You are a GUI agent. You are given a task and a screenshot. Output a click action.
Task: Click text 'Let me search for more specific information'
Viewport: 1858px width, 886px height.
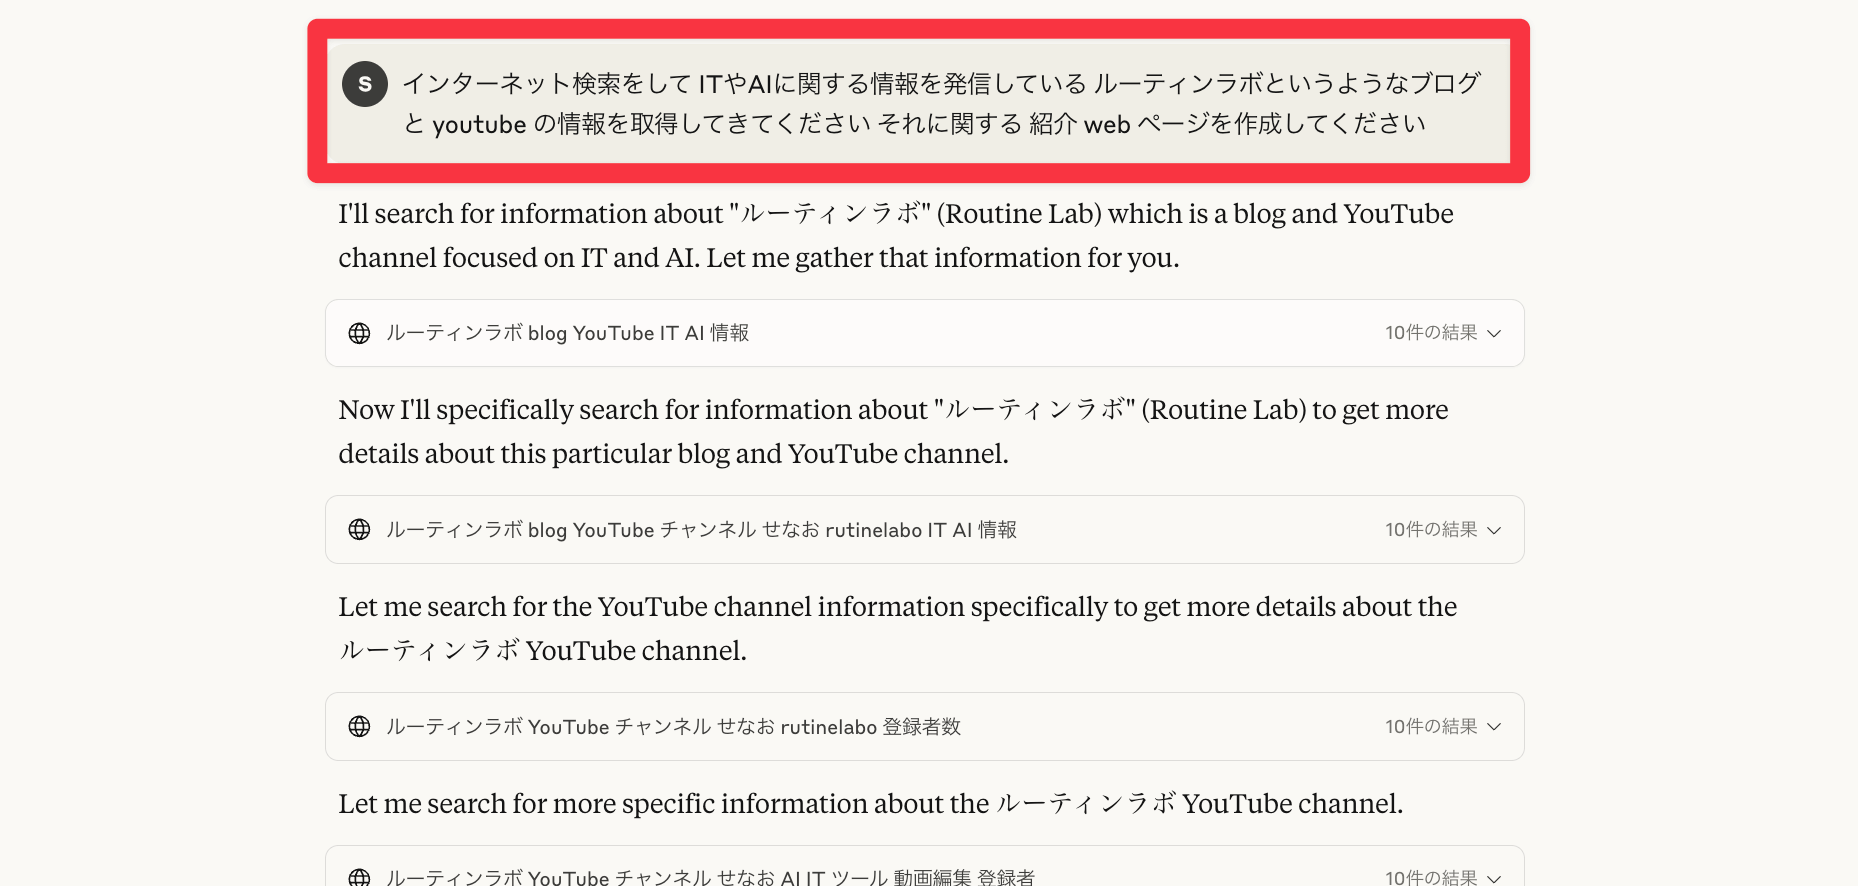[870, 804]
